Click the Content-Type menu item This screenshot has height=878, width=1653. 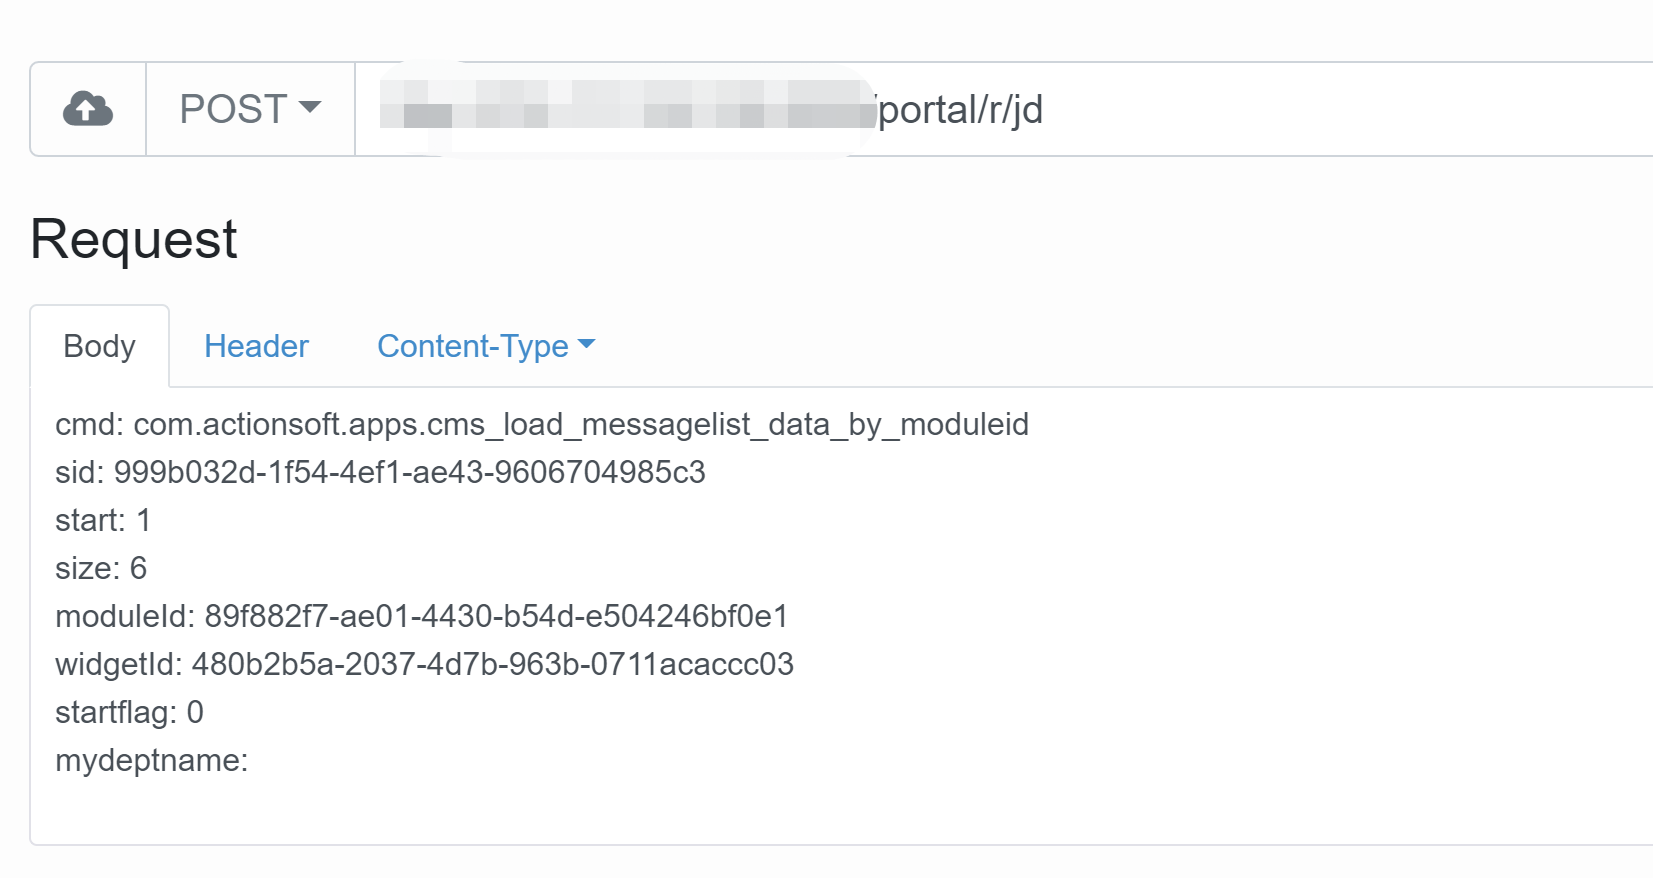[x=470, y=346]
